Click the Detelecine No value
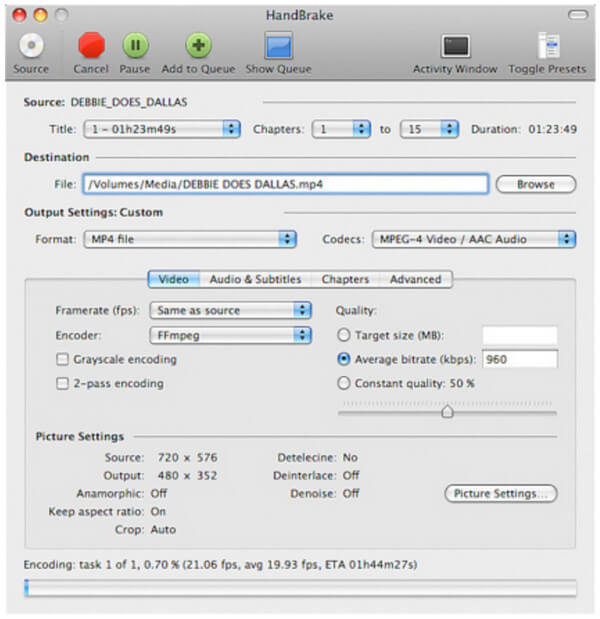Image resolution: width=600 pixels, height=619 pixels. [x=350, y=457]
